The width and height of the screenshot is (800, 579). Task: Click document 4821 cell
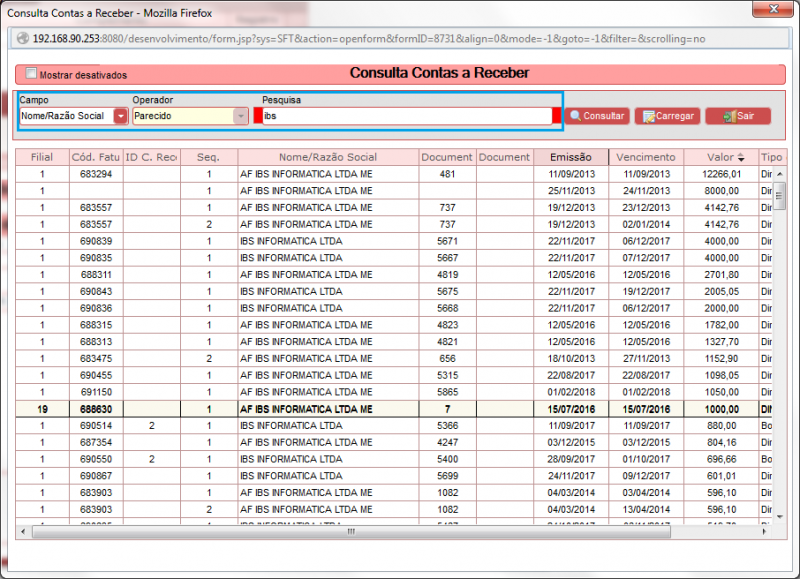coord(447,342)
